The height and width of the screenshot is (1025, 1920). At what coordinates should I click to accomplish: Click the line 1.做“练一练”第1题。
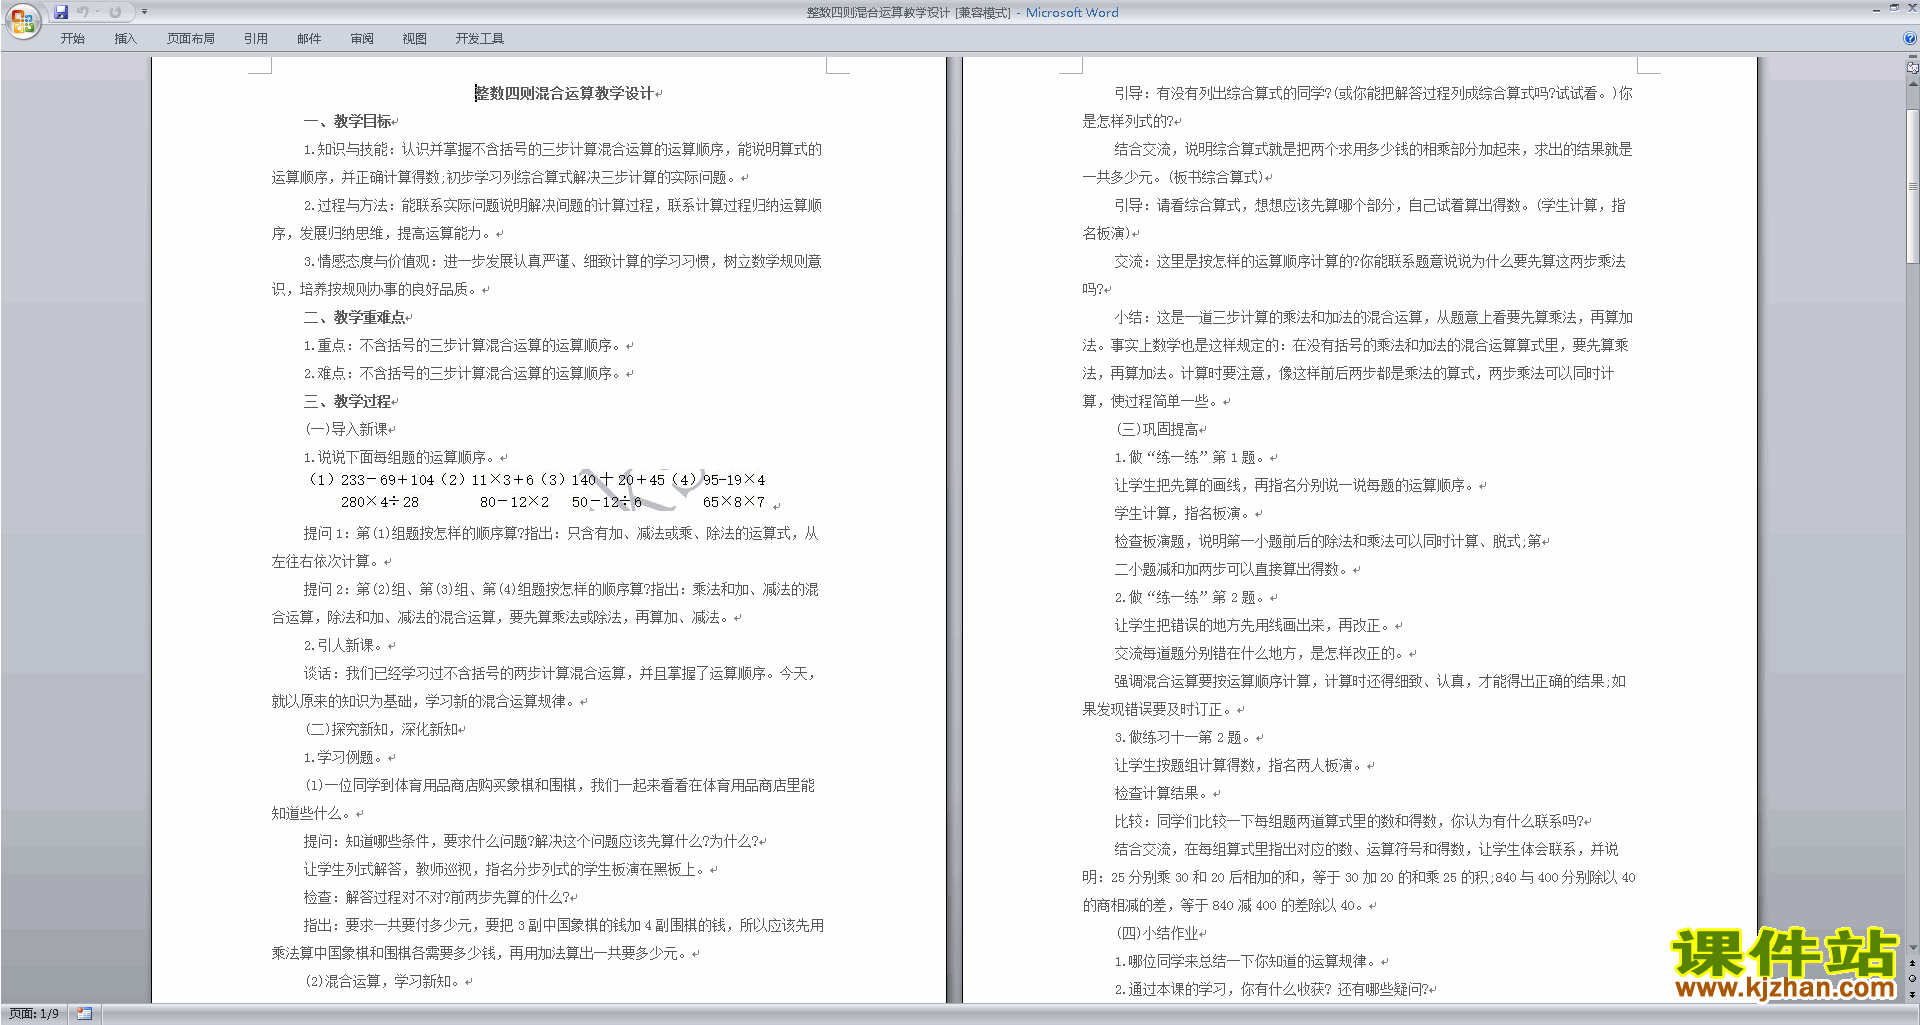(x=1192, y=457)
